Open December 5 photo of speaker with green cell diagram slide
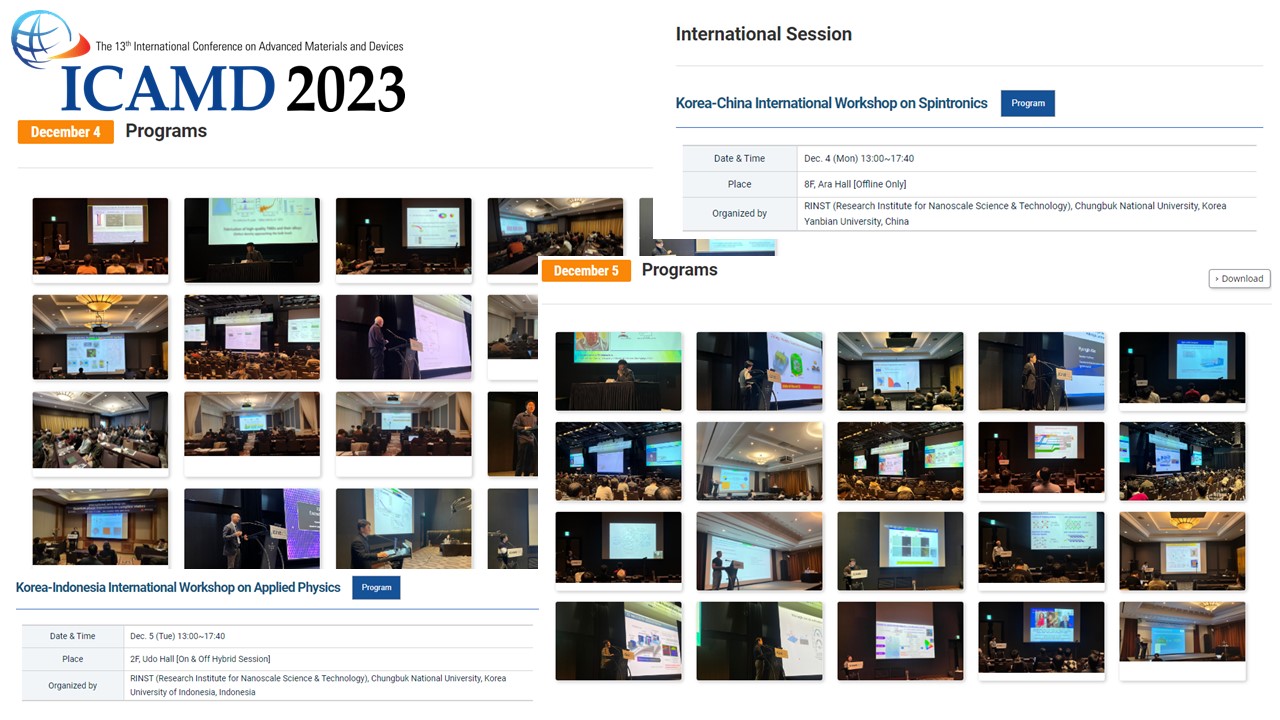Viewport: 1280px width, 720px height. pos(759,370)
